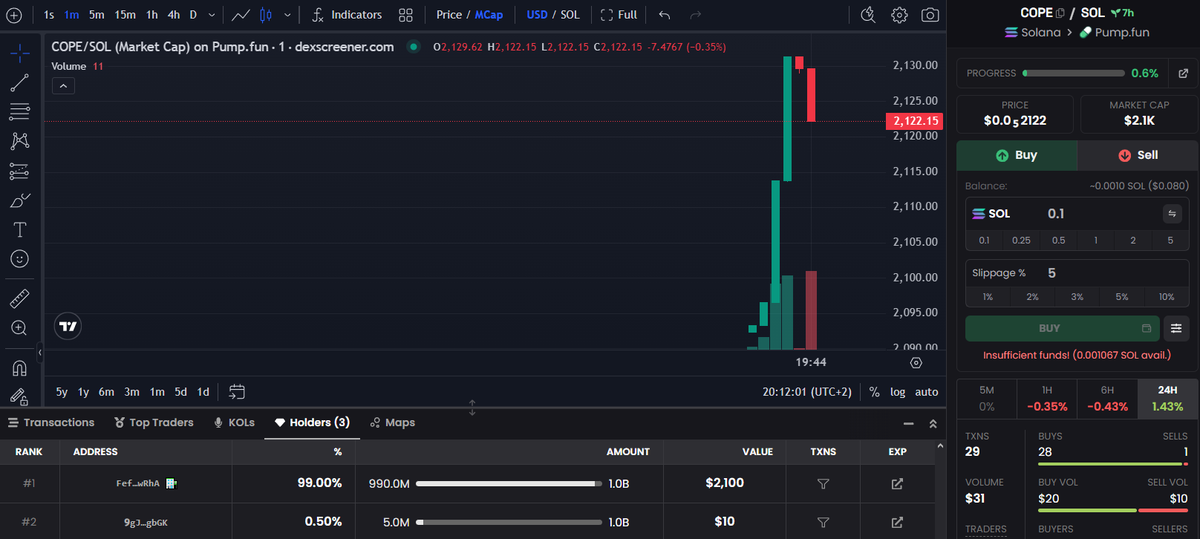Click the bonding curve progress bar
Viewport: 1200px width, 539px height.
[1073, 73]
